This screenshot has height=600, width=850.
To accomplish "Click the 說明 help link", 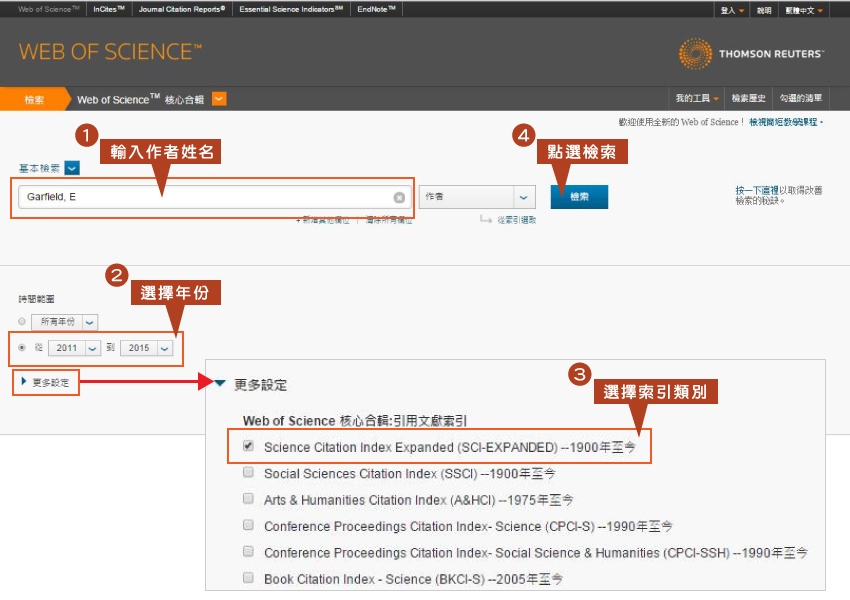I will pyautogui.click(x=764, y=10).
